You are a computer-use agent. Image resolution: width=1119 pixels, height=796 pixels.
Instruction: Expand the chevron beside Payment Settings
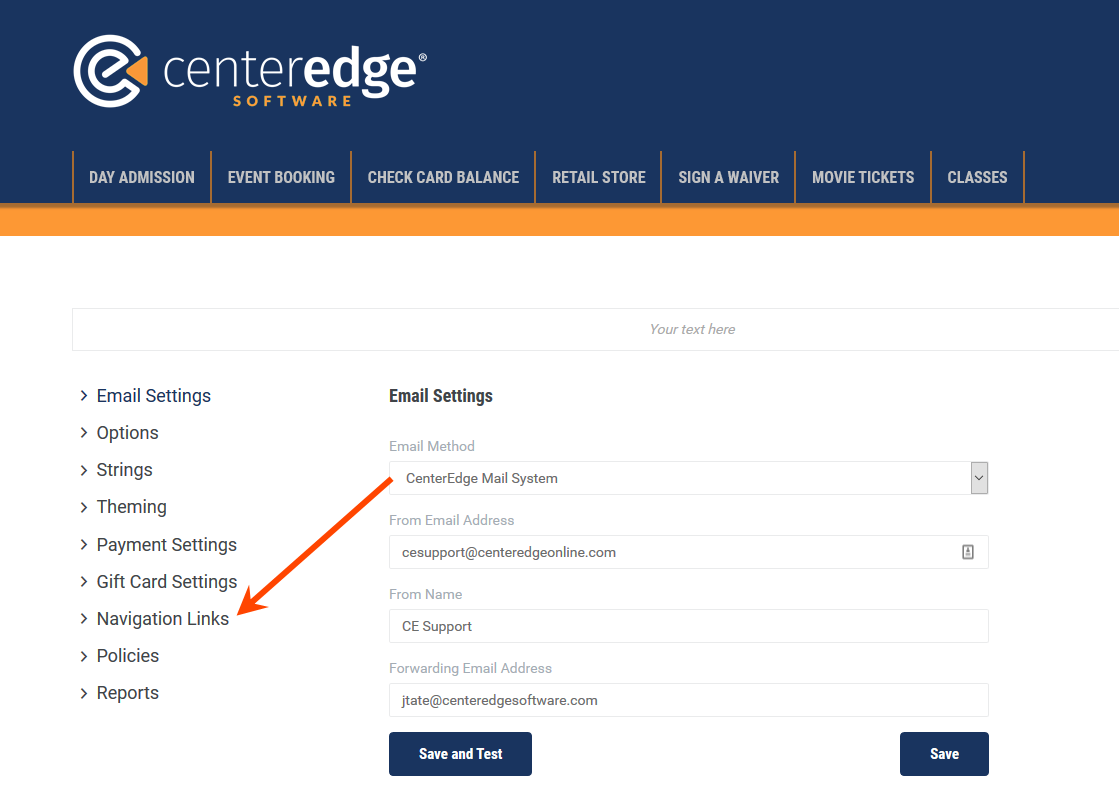click(83, 545)
